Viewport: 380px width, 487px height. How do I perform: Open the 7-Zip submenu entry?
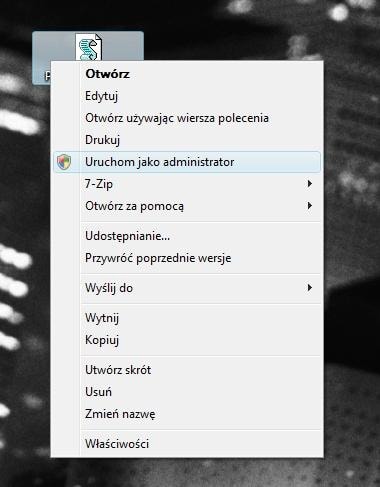tap(187, 184)
